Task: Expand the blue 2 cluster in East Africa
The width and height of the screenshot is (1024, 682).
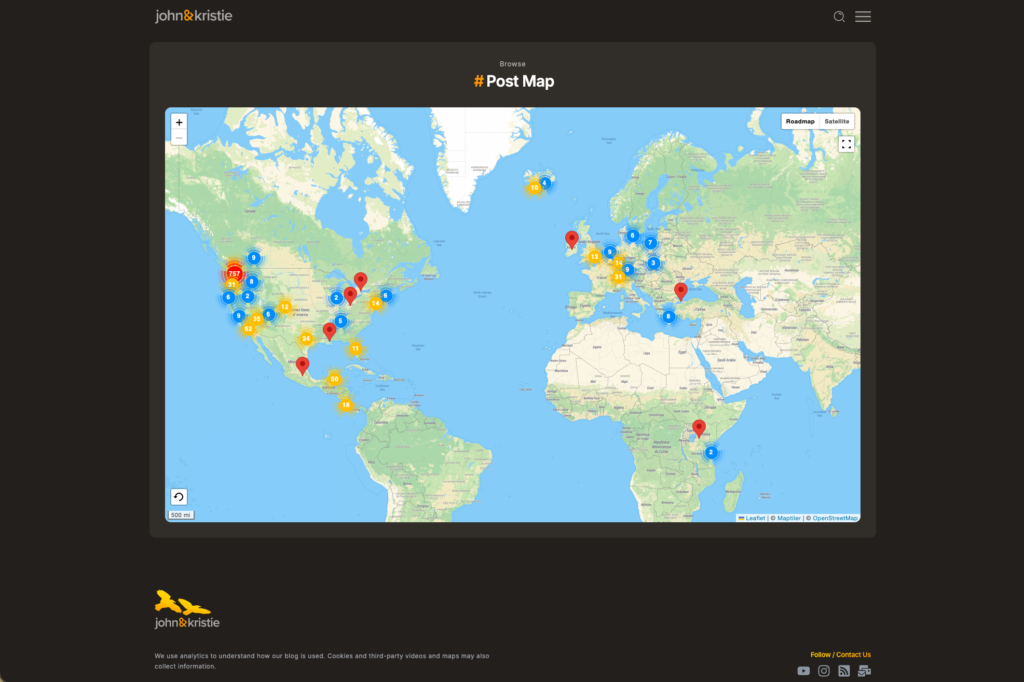Action: point(711,452)
